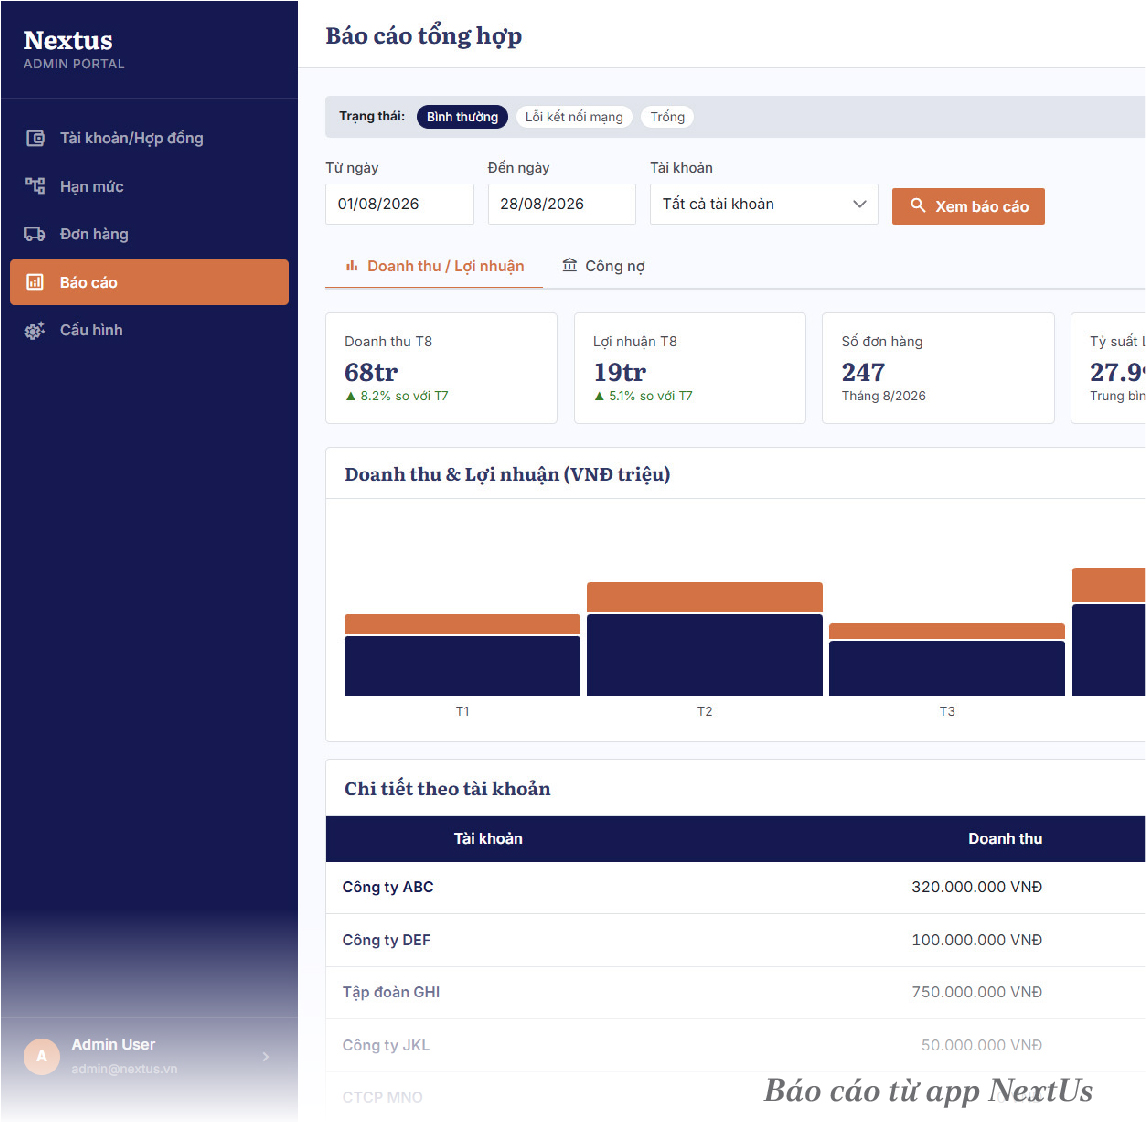The height and width of the screenshot is (1122, 1146).
Task: Click the Đến ngày date field
Action: click(561, 204)
